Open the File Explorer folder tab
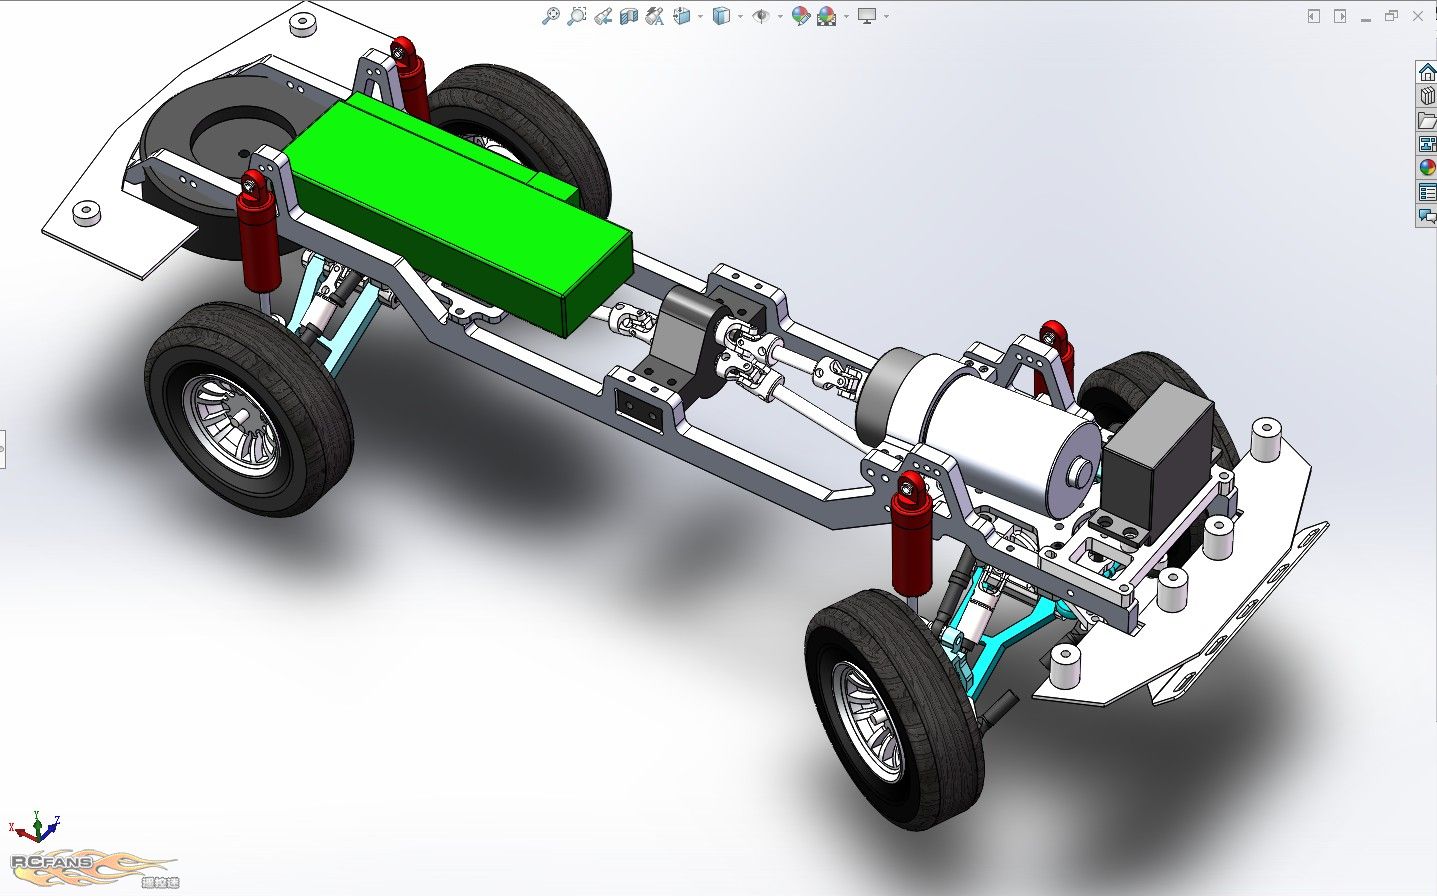 click(1427, 120)
